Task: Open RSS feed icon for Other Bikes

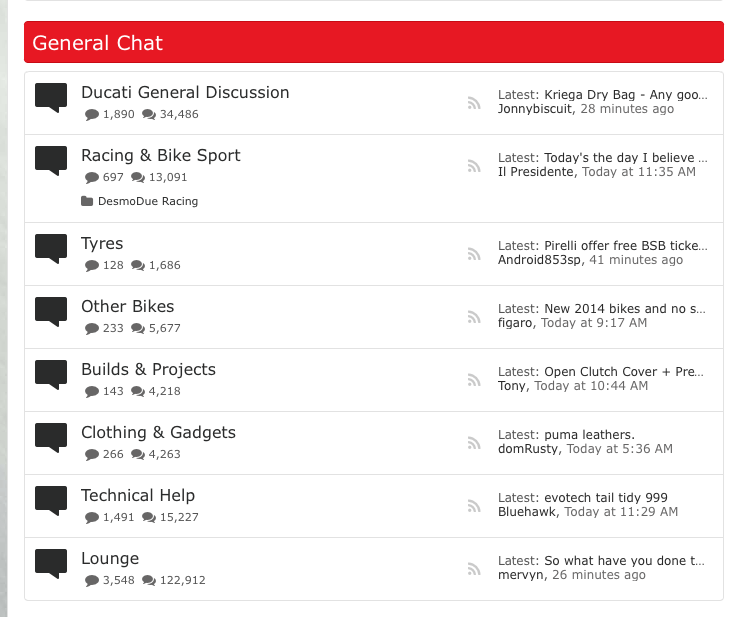Action: pos(474,317)
